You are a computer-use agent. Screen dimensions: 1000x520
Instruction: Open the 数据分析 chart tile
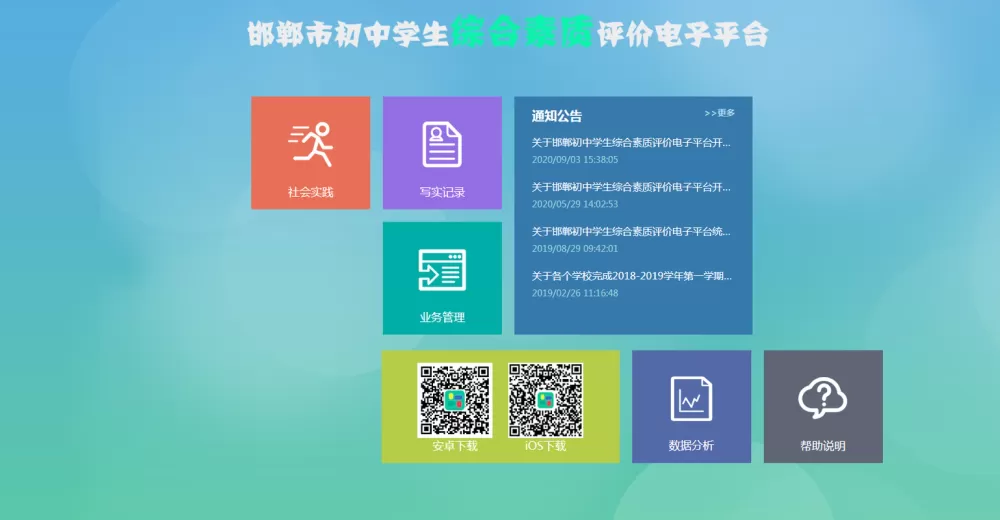(691, 406)
